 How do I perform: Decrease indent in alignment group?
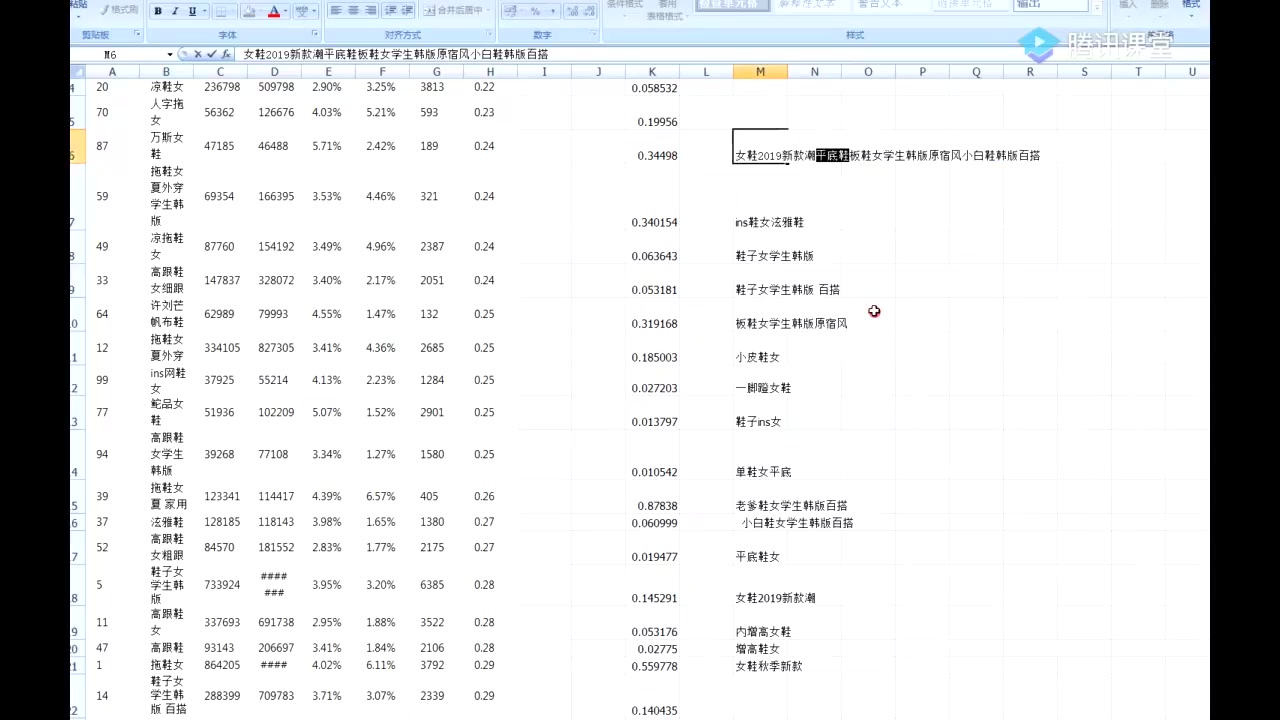390,10
